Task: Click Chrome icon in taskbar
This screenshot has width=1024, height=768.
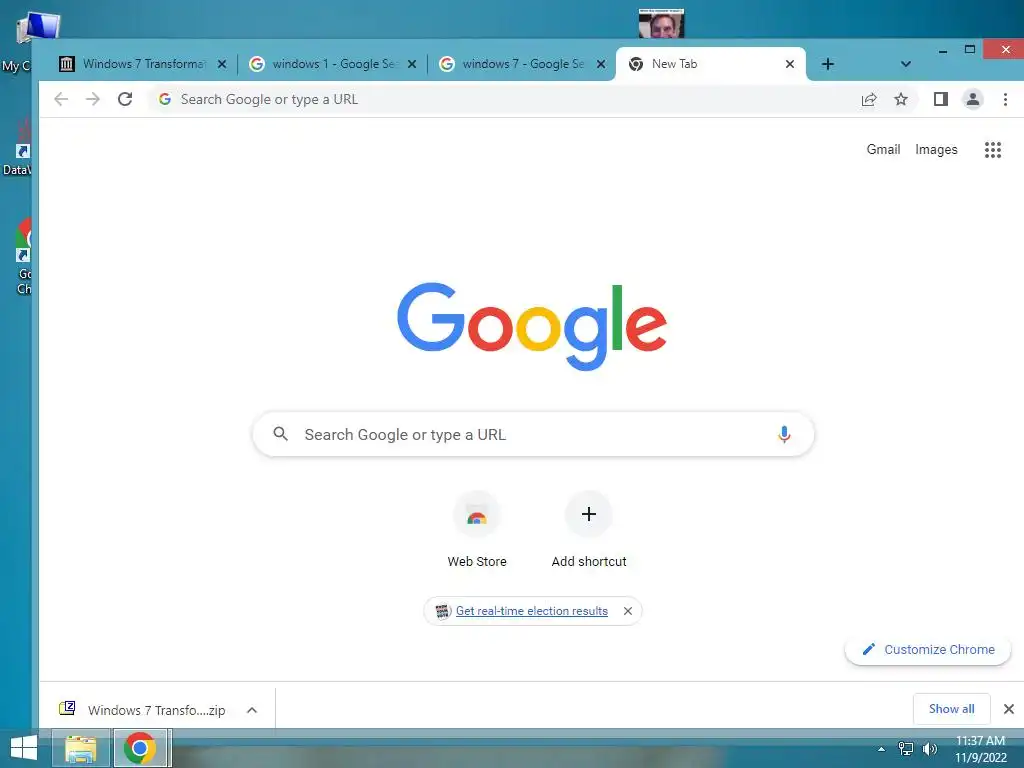Action: pyautogui.click(x=140, y=748)
